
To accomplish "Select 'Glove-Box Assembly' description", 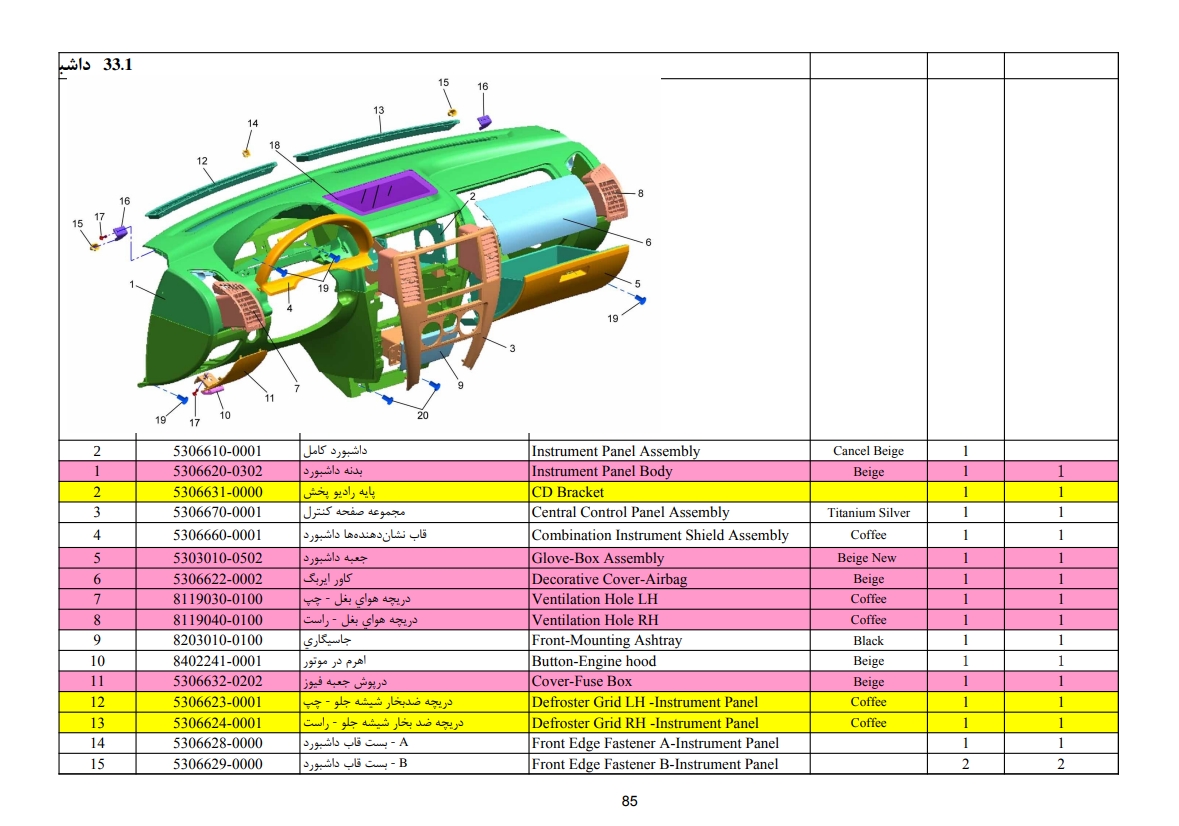I will 598,558.
